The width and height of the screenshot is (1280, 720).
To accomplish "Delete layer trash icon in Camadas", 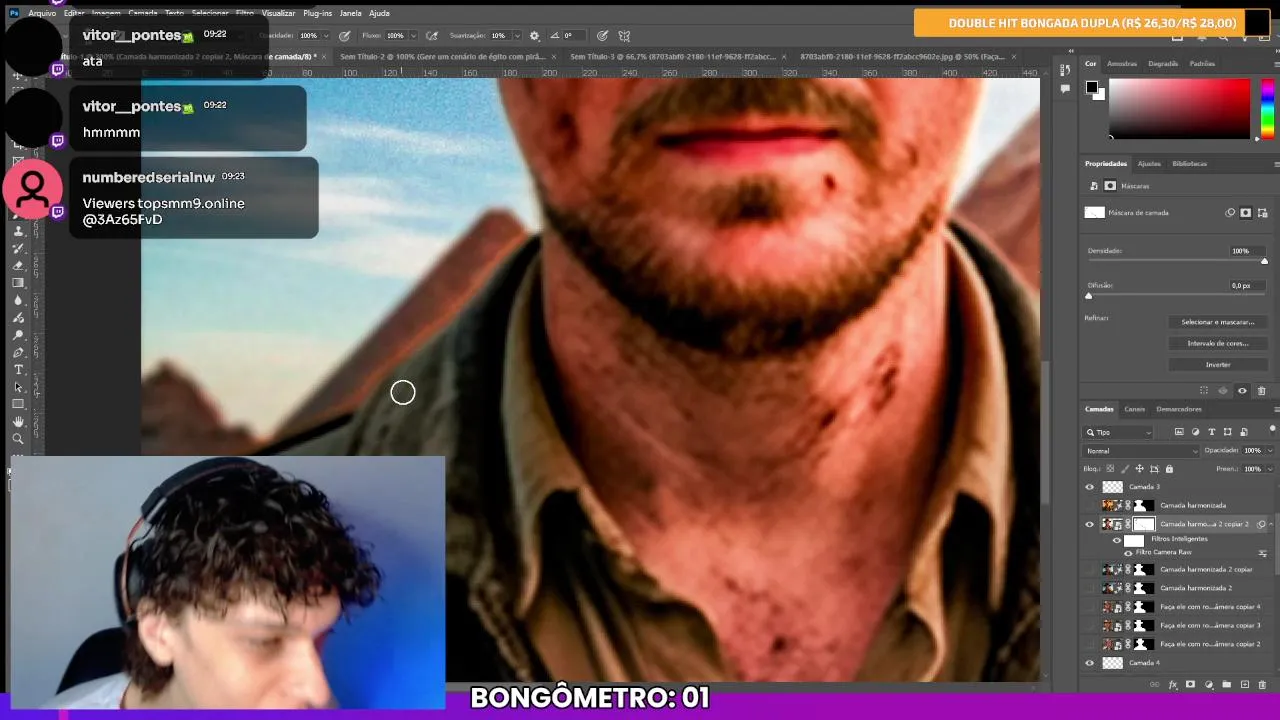I will coord(1262,684).
